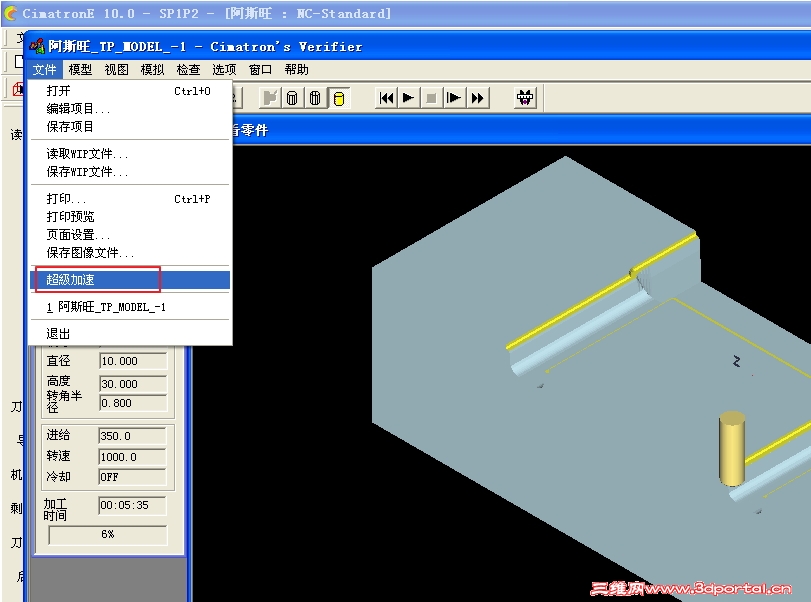Open the 选项 menu

tap(224, 69)
